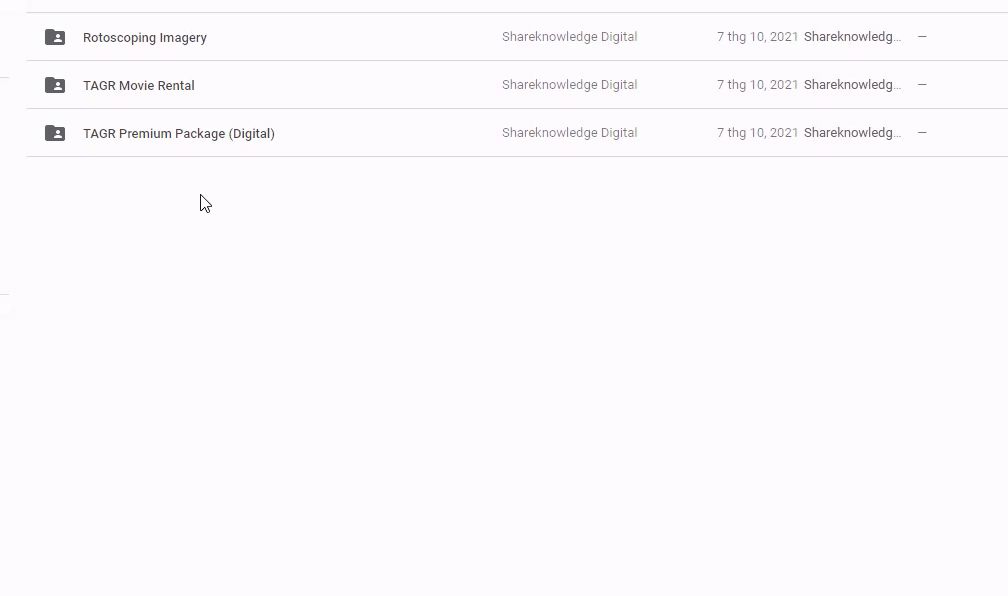1008x596 pixels.
Task: Select the TAGR Premium Package (Digital) name
Action: point(179,134)
